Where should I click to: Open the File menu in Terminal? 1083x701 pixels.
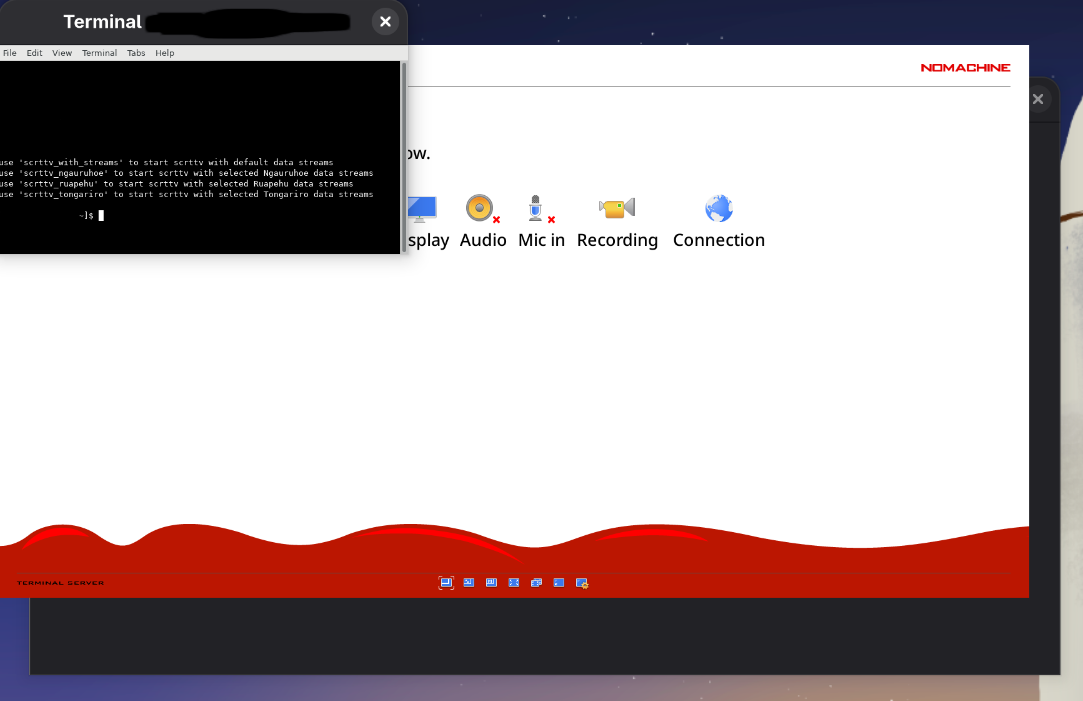pyautogui.click(x=10, y=53)
